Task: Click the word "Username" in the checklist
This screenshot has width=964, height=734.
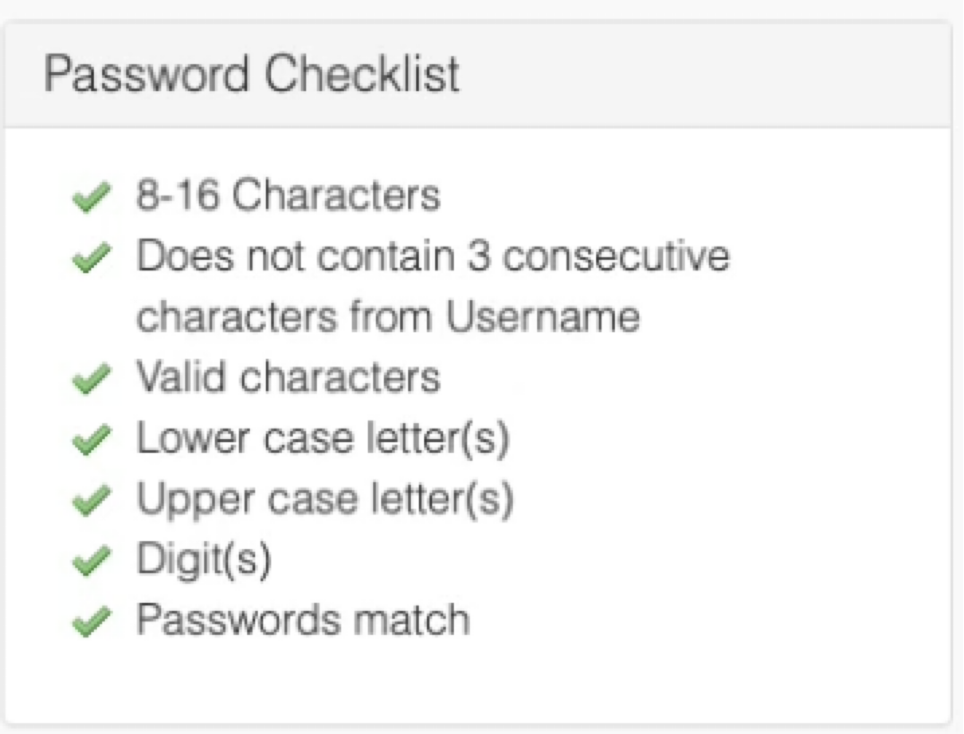Action: point(543,317)
